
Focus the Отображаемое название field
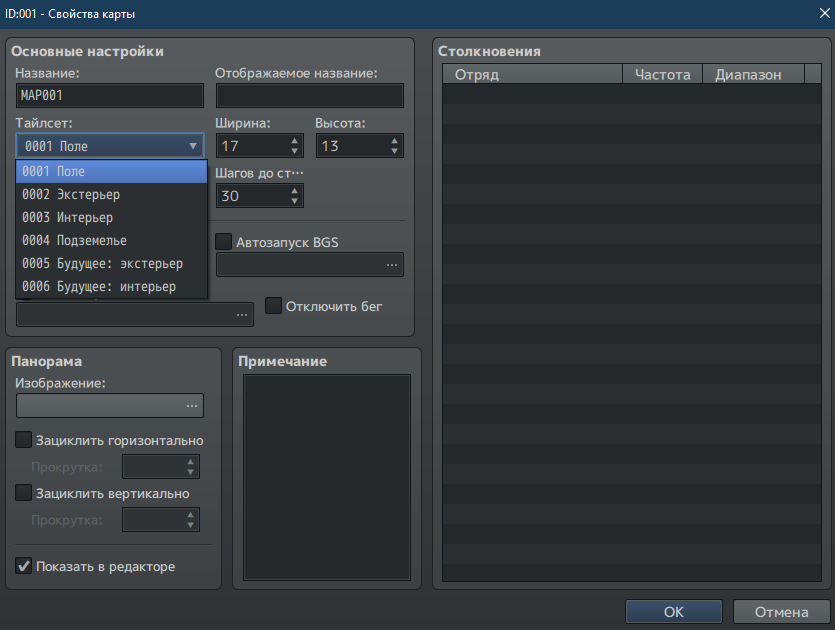pos(309,95)
